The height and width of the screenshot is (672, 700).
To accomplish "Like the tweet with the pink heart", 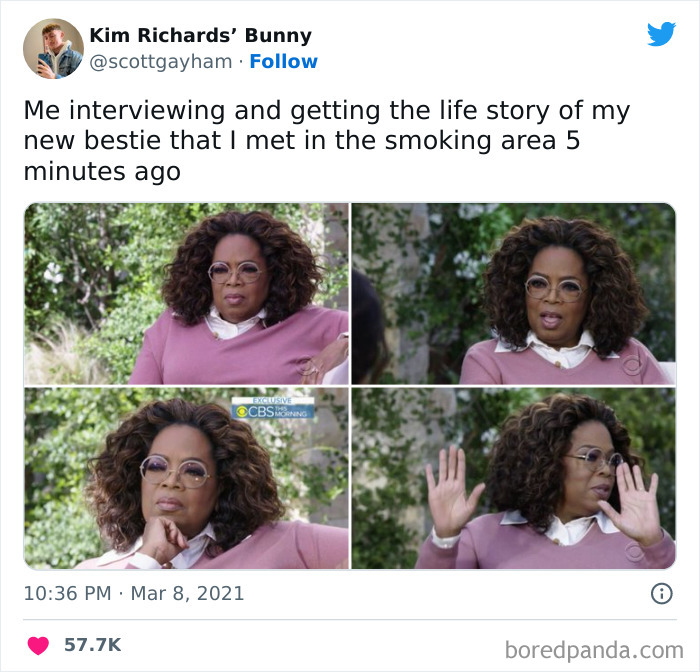I will click(x=38, y=645).
